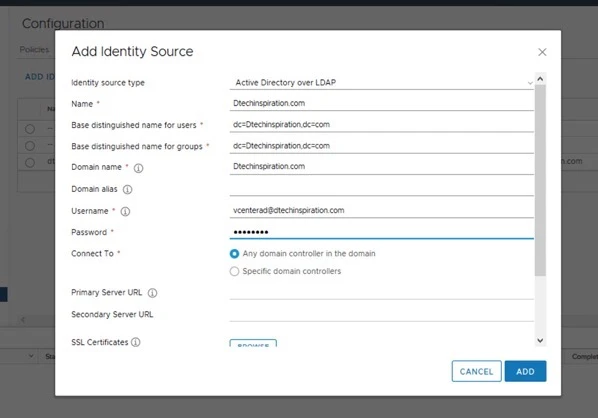Image resolution: width=598 pixels, height=418 pixels.
Task: Click SSL Certificates info icon
Action: 135,342
